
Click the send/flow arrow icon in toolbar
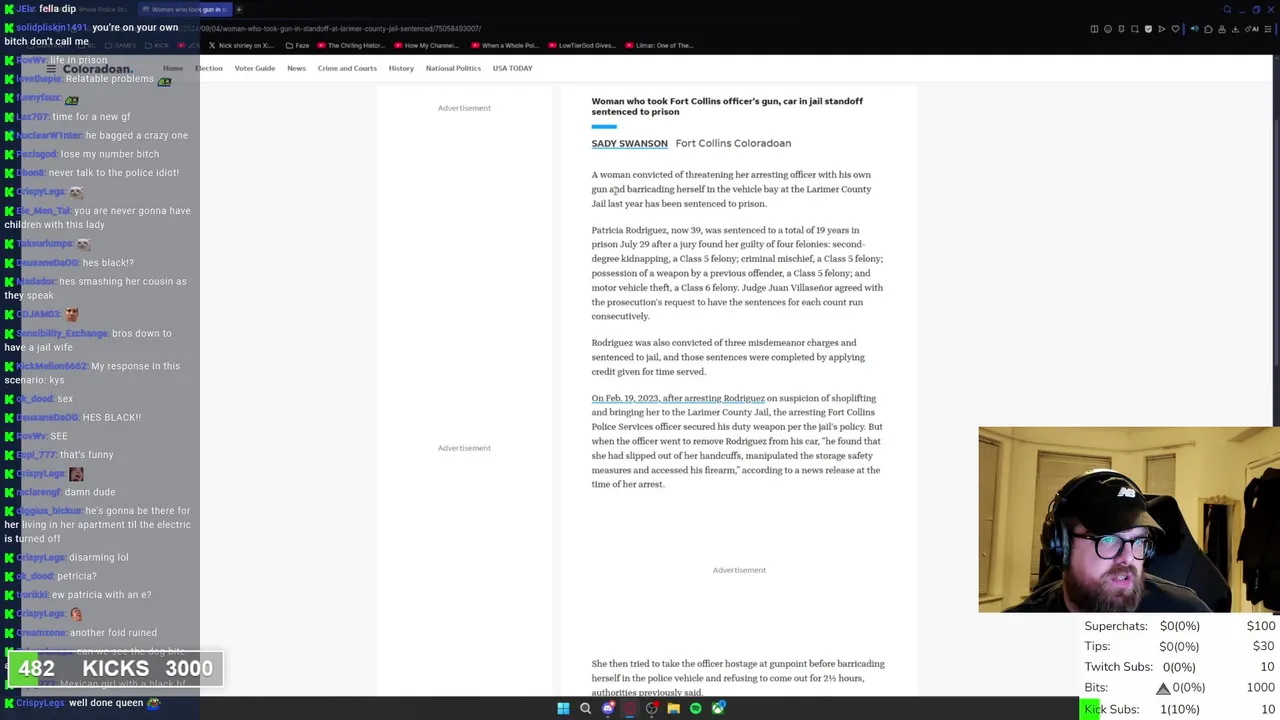coord(1162,29)
